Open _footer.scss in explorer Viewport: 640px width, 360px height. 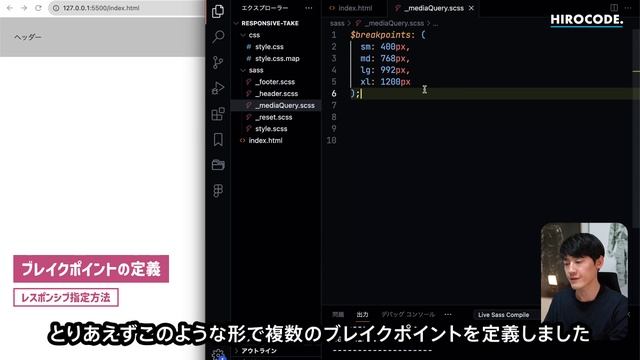pyautogui.click(x=276, y=82)
